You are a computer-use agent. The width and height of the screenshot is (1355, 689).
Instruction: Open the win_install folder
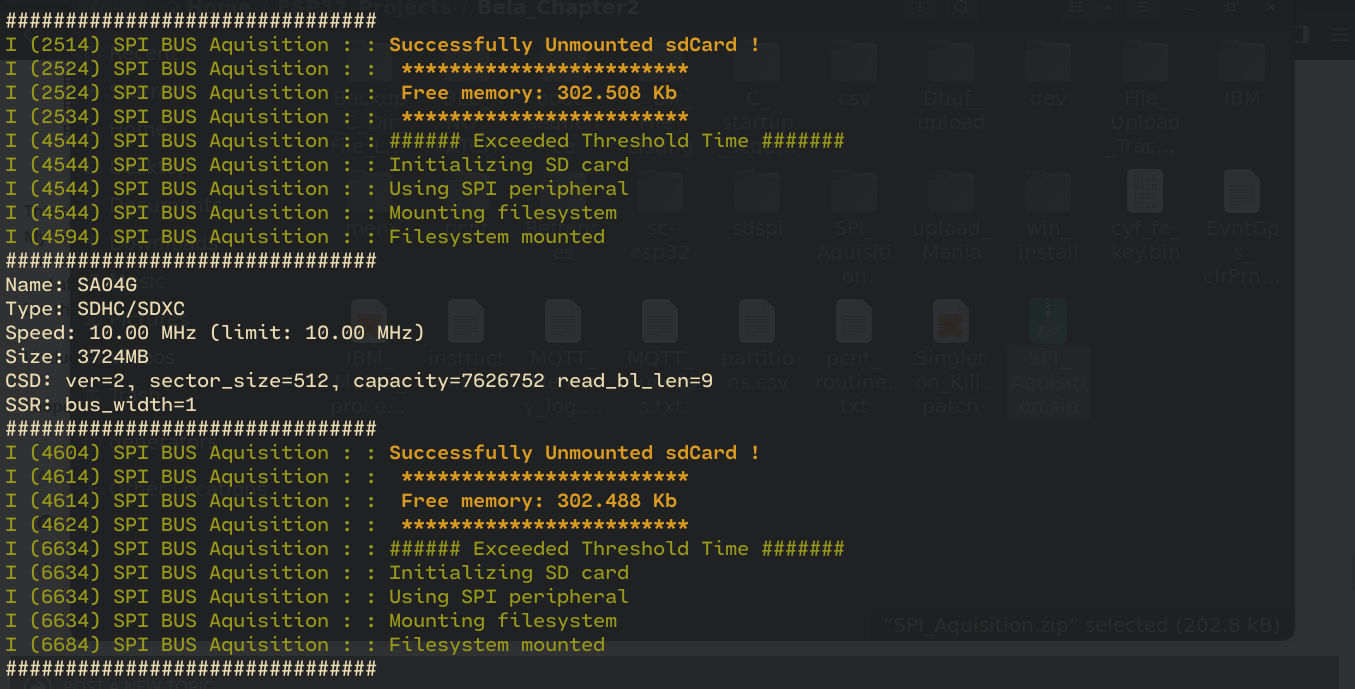1047,216
